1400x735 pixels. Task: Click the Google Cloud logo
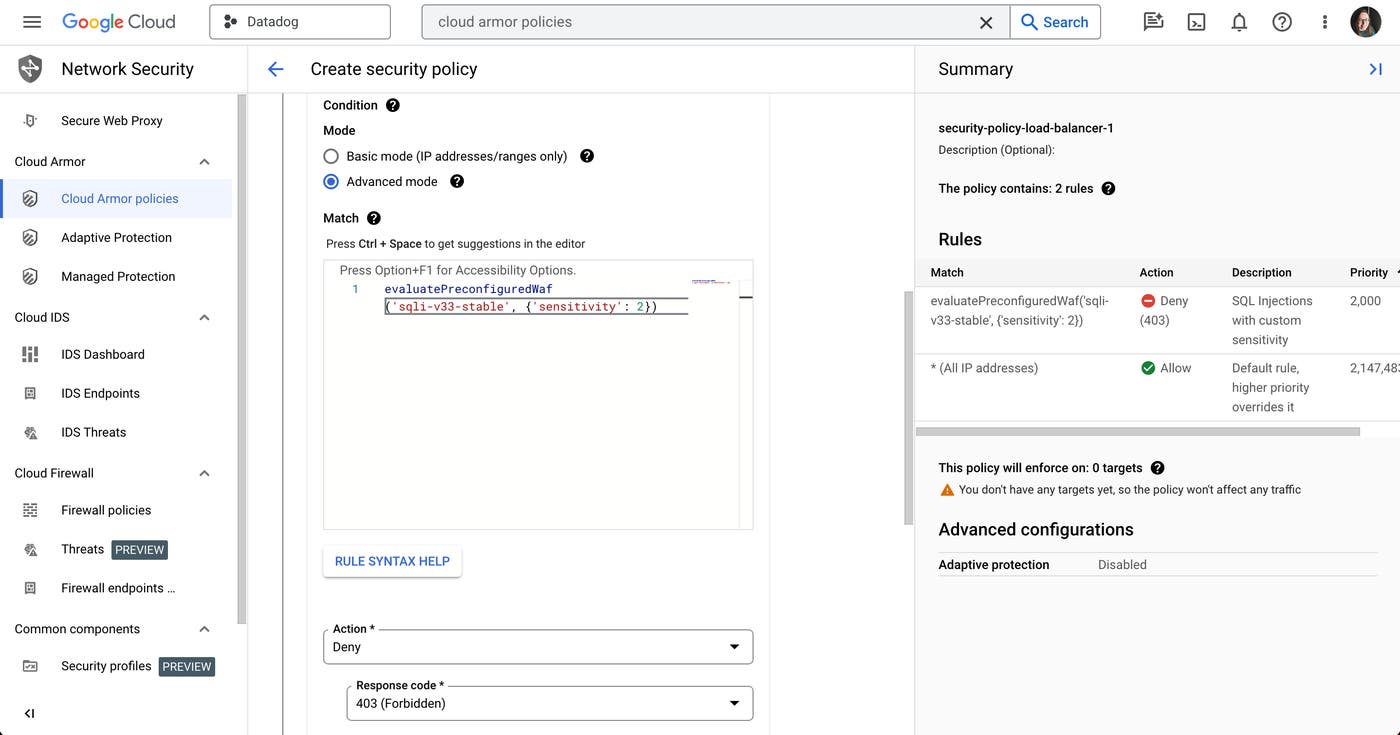coord(118,22)
